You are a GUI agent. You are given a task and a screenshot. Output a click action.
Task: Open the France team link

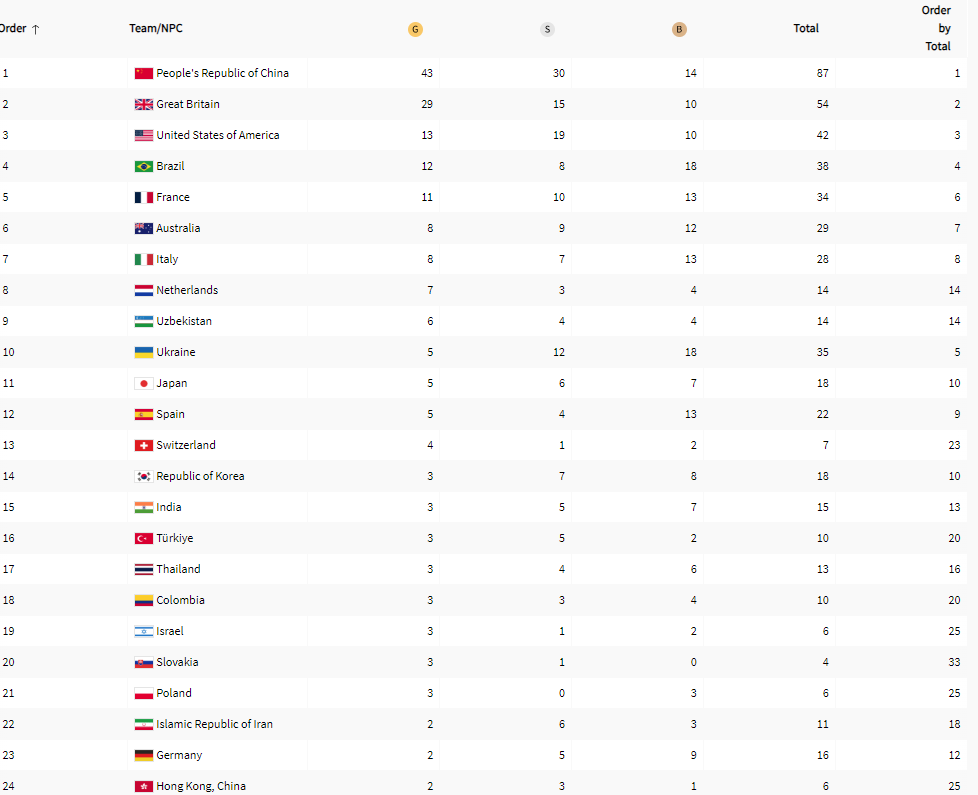(x=173, y=197)
